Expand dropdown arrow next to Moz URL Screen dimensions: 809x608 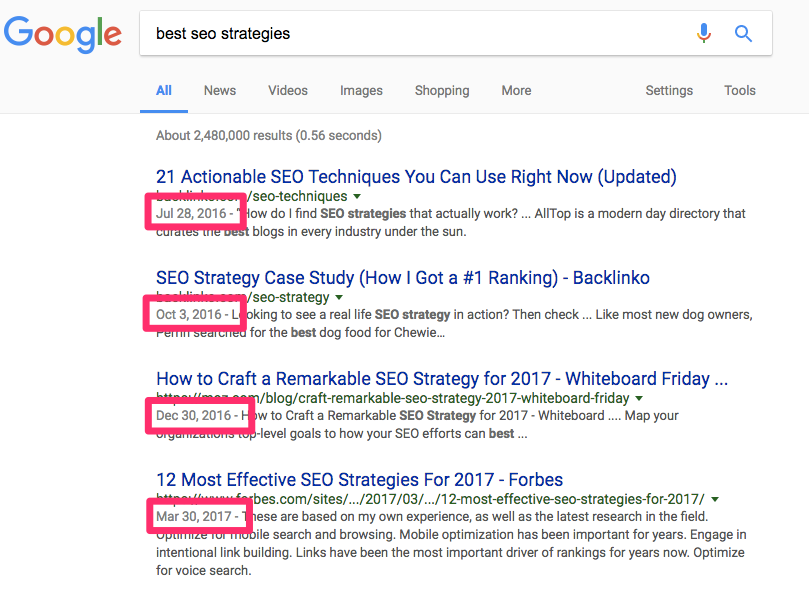pyautogui.click(x=639, y=399)
